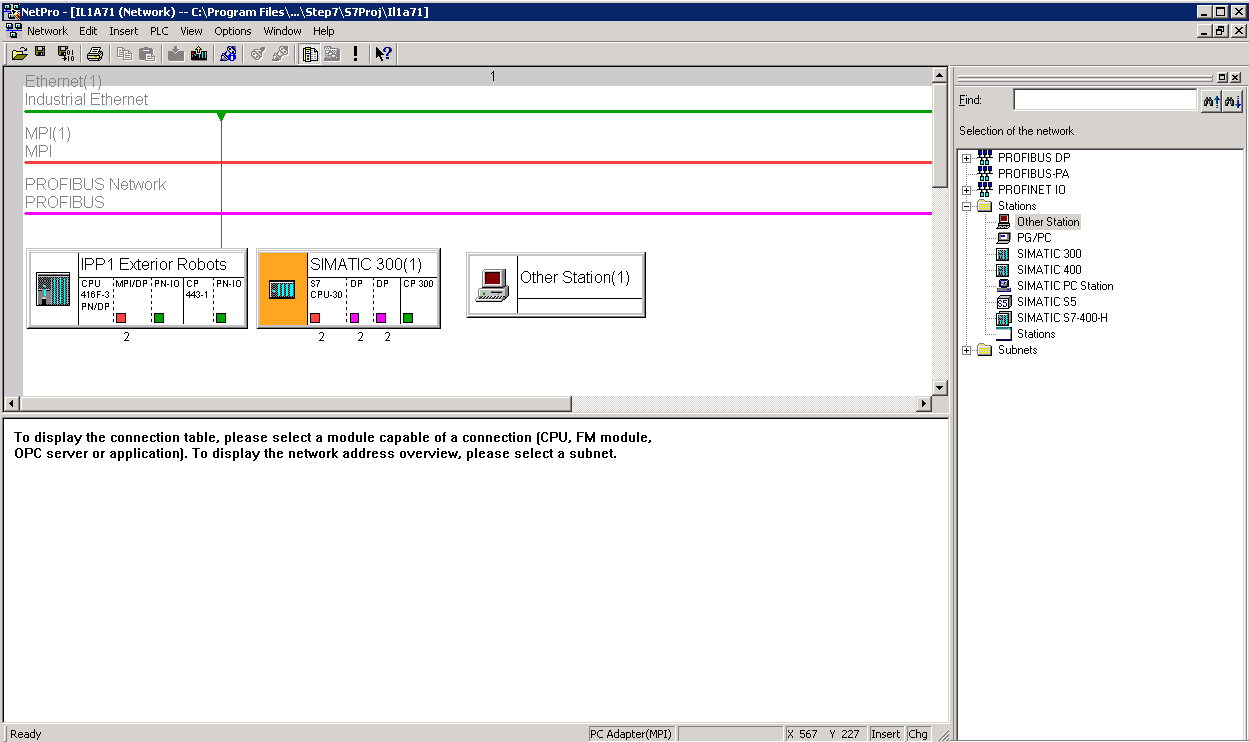Select the SIMATIC S5 icon in the catalog
Image resolution: width=1249 pixels, height=742 pixels.
coord(1003,302)
